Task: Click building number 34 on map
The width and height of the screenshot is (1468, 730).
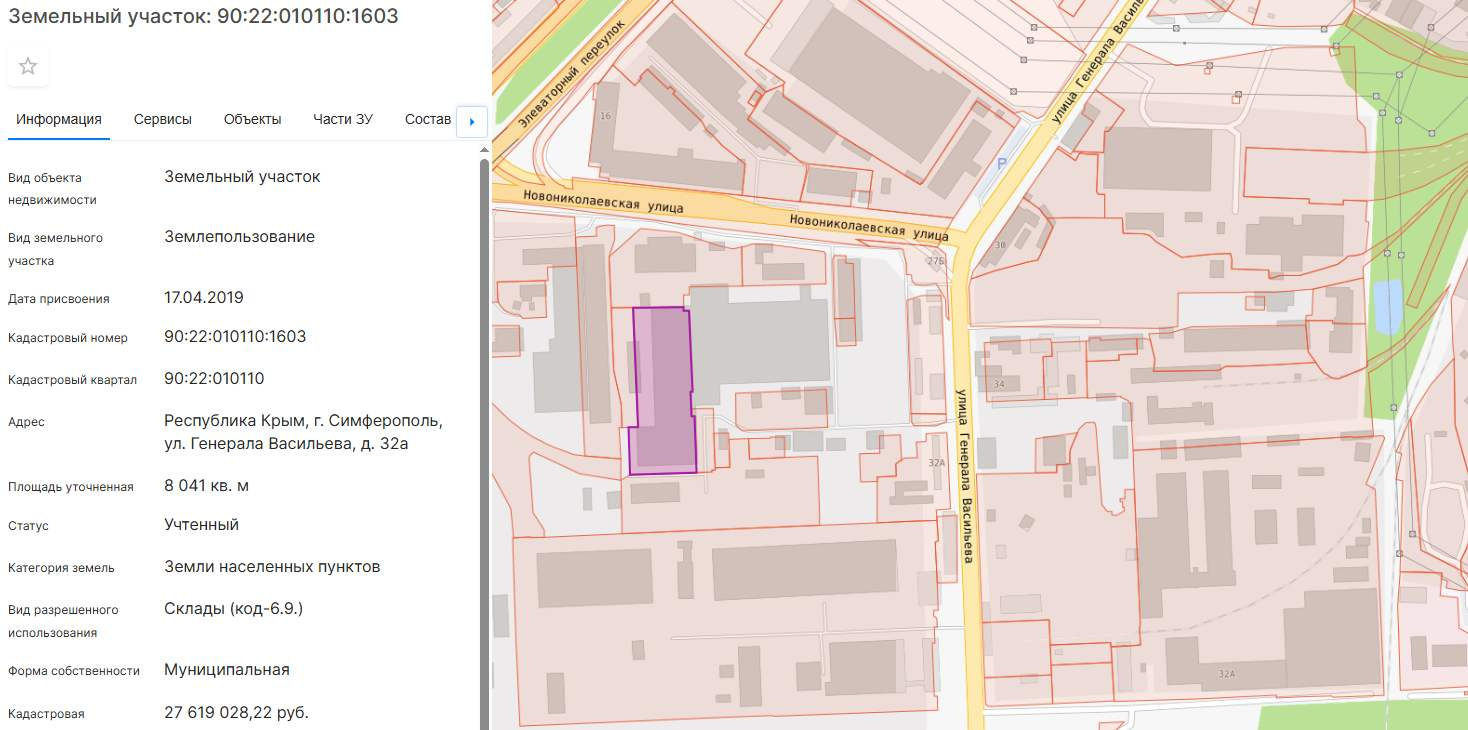Action: point(997,384)
